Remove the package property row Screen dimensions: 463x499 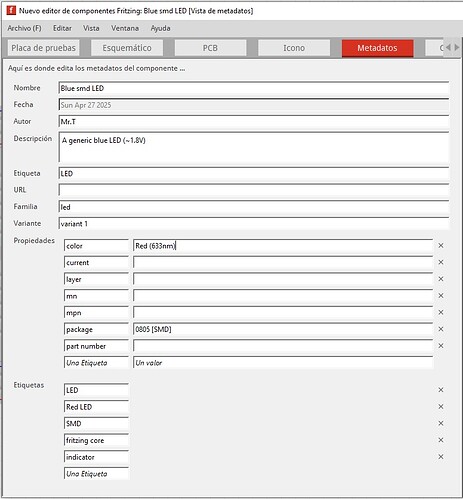(x=441, y=329)
